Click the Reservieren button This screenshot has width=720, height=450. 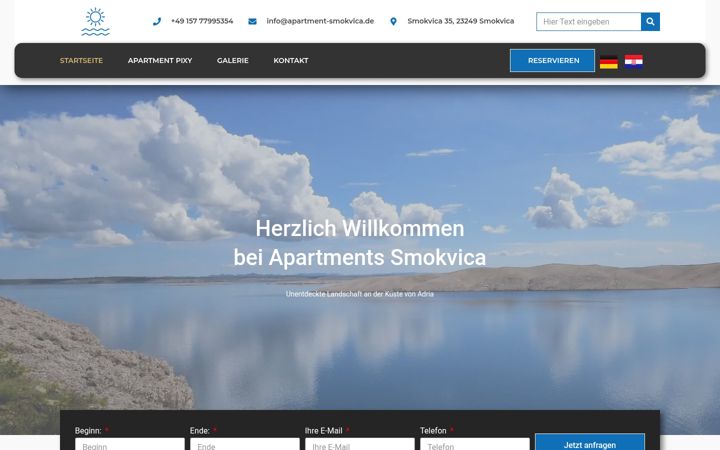tap(552, 61)
